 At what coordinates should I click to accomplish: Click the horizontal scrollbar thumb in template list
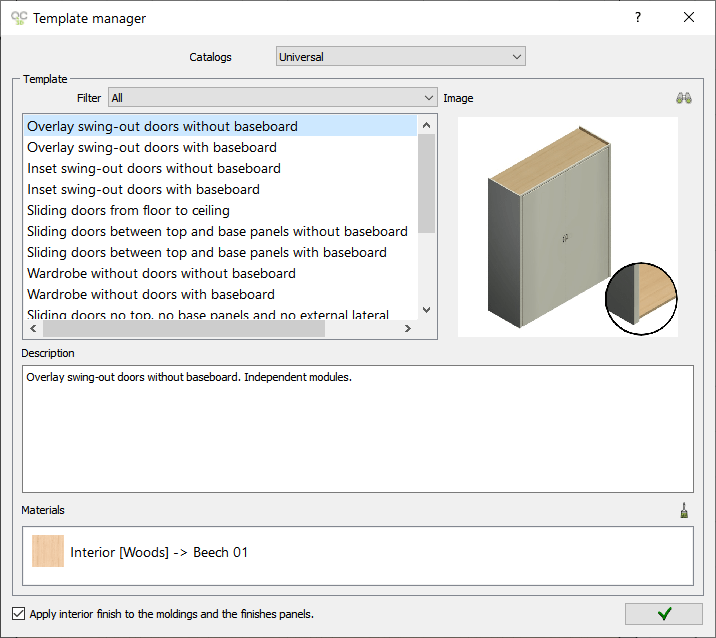click(184, 328)
